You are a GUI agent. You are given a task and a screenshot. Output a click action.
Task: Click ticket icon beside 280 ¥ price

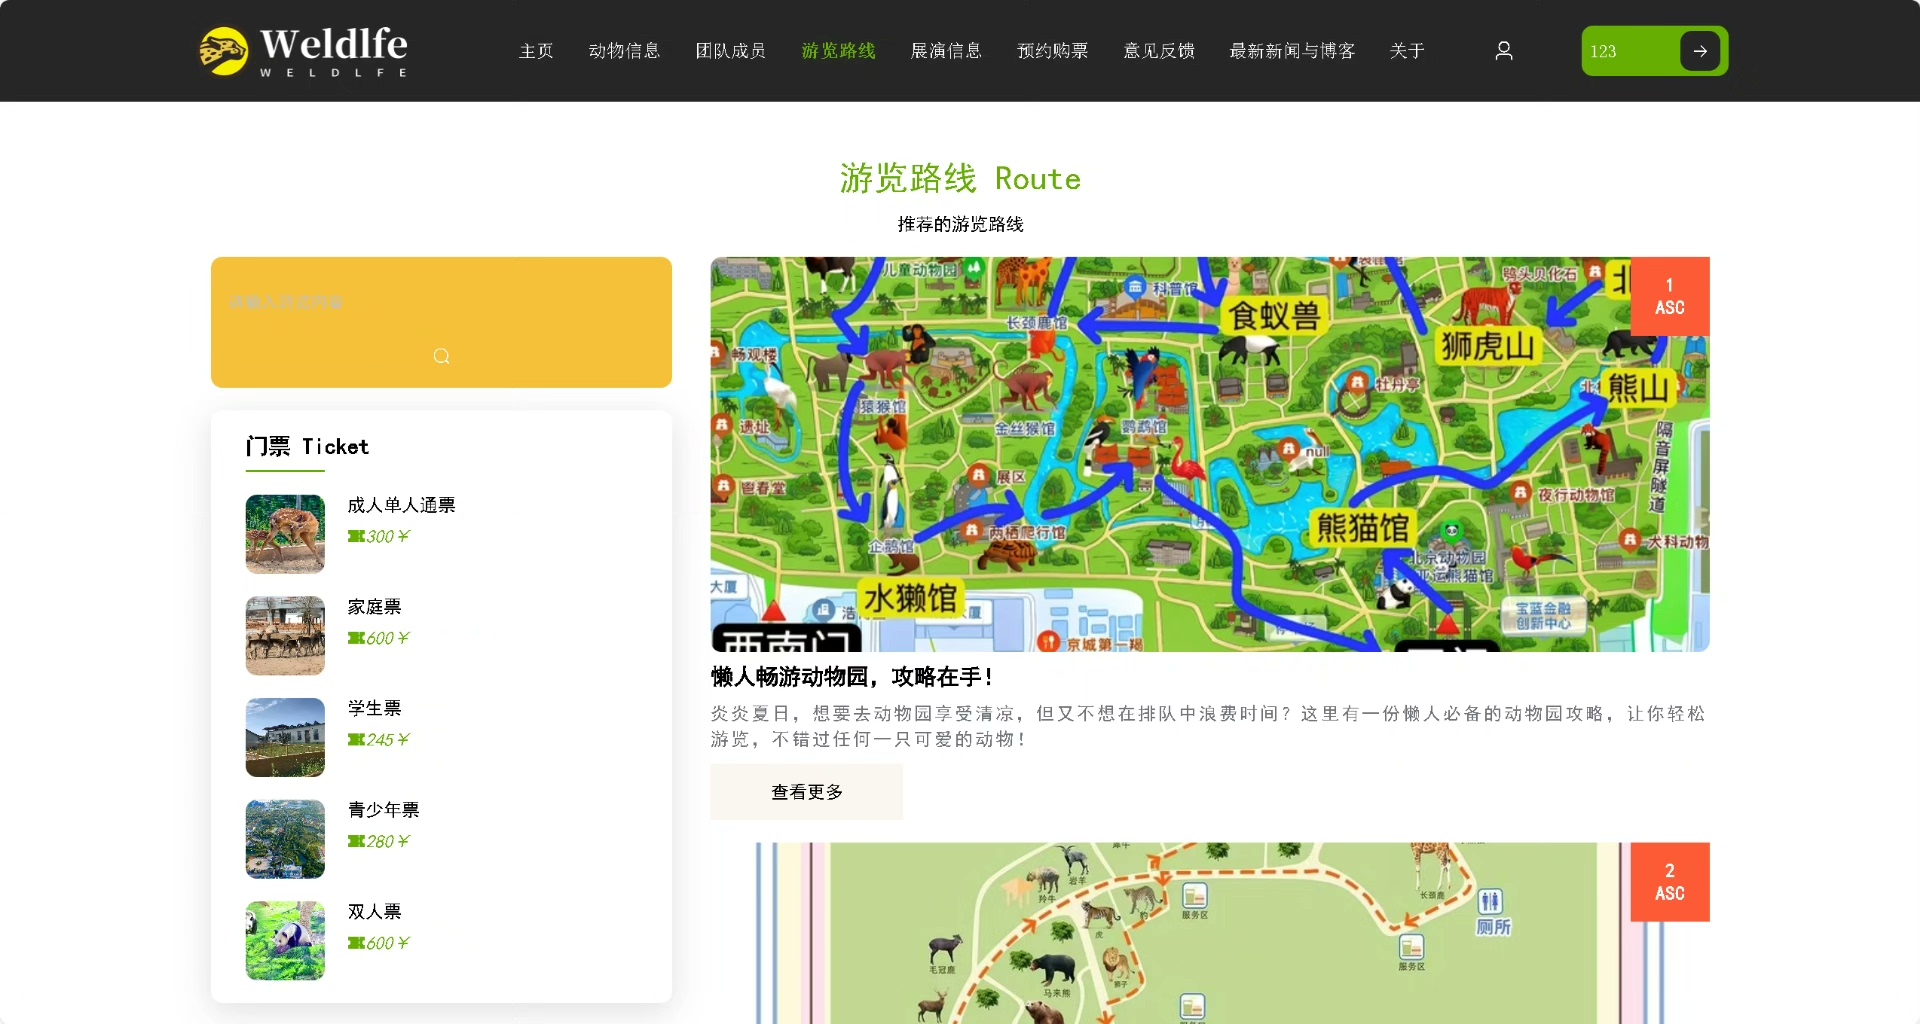356,842
